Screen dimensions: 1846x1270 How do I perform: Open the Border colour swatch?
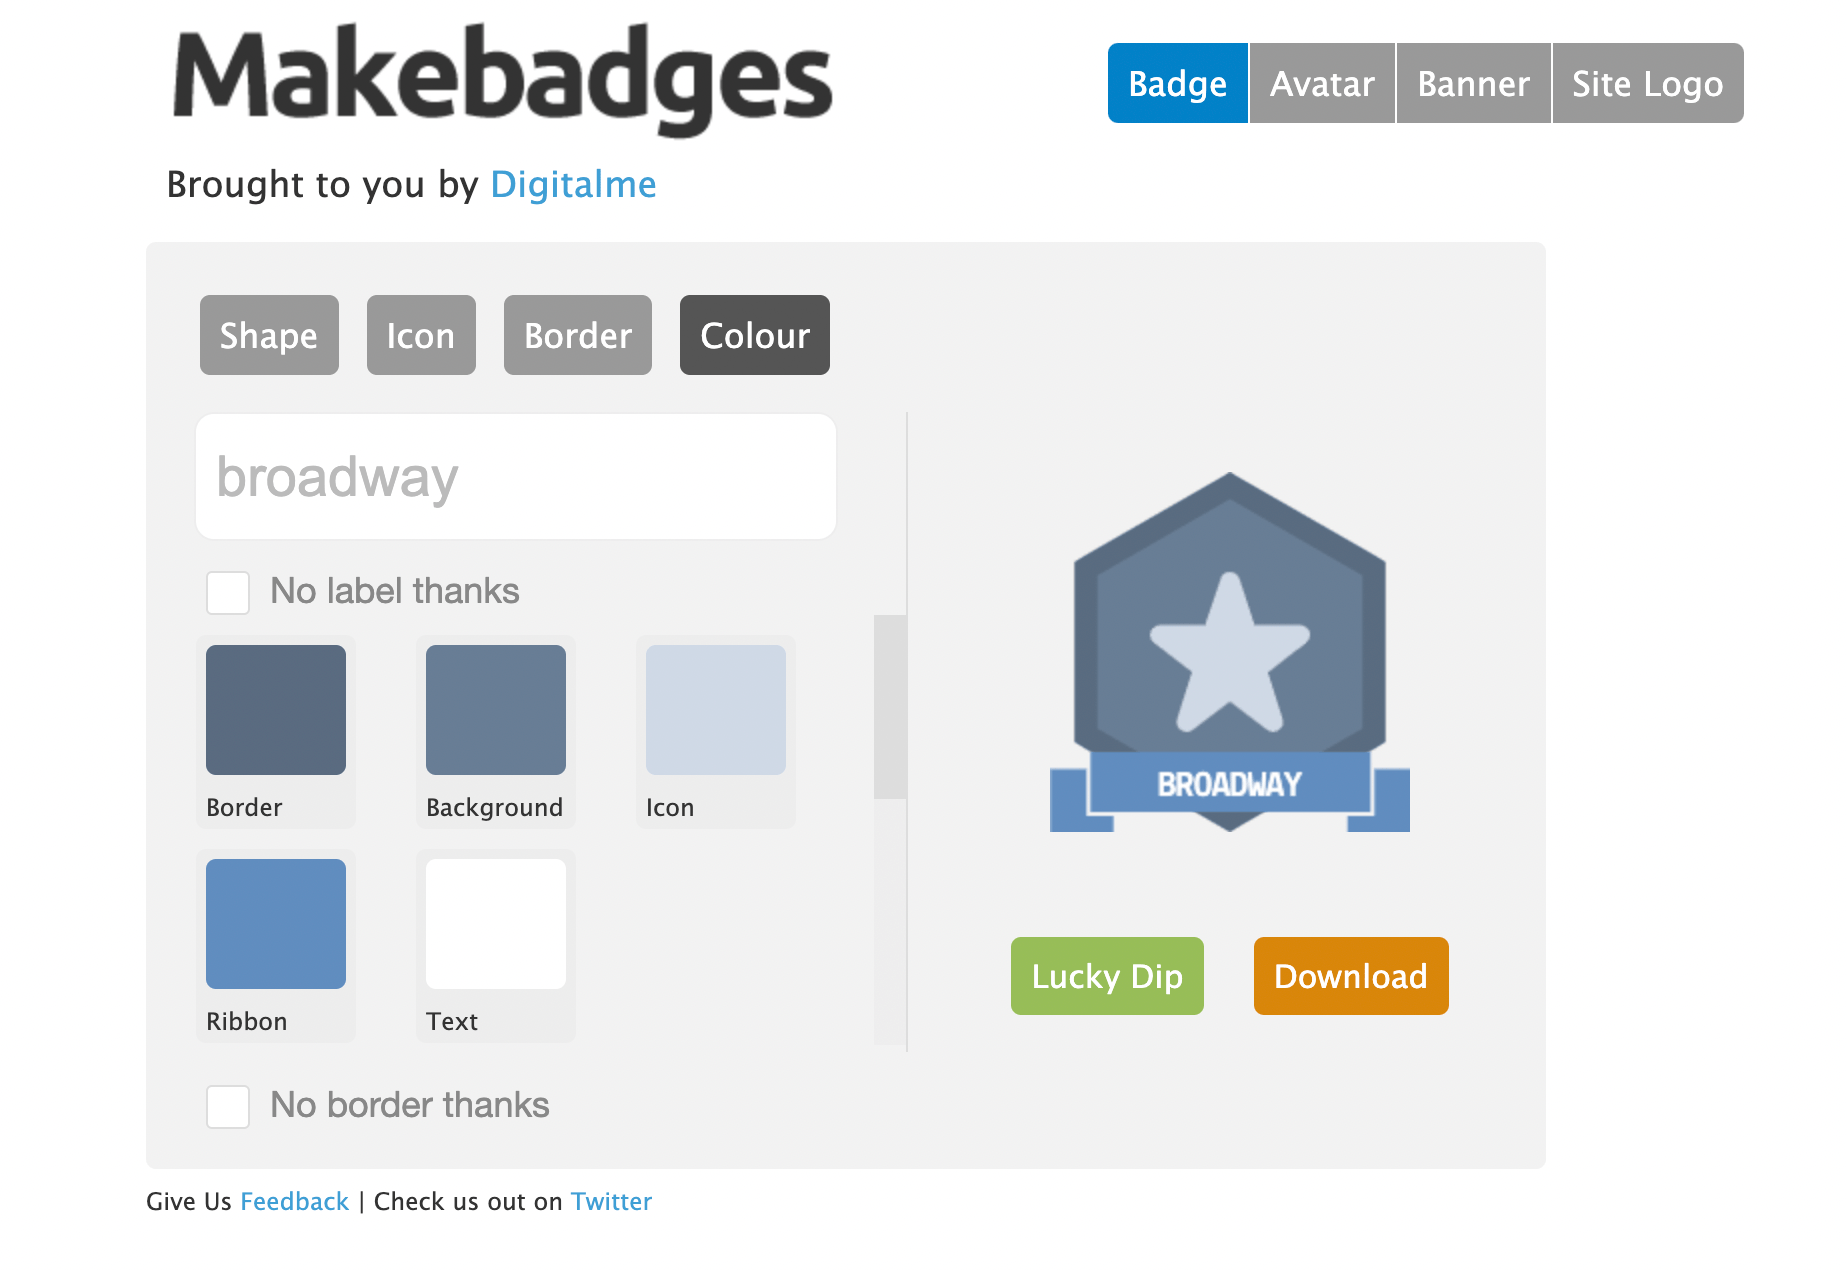(x=276, y=710)
